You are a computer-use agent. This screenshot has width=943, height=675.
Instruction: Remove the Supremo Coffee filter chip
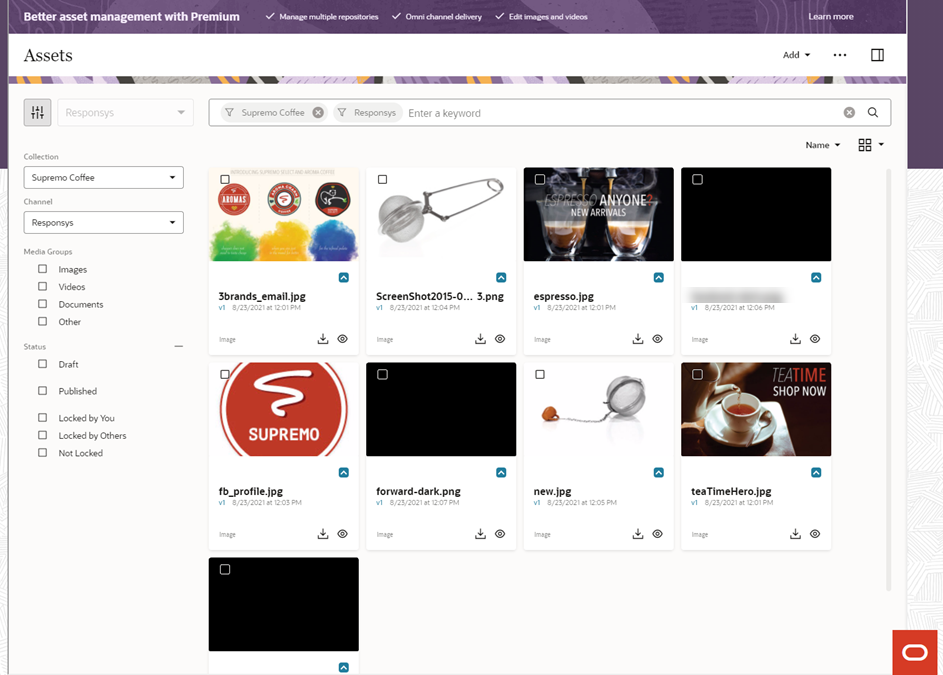point(318,112)
